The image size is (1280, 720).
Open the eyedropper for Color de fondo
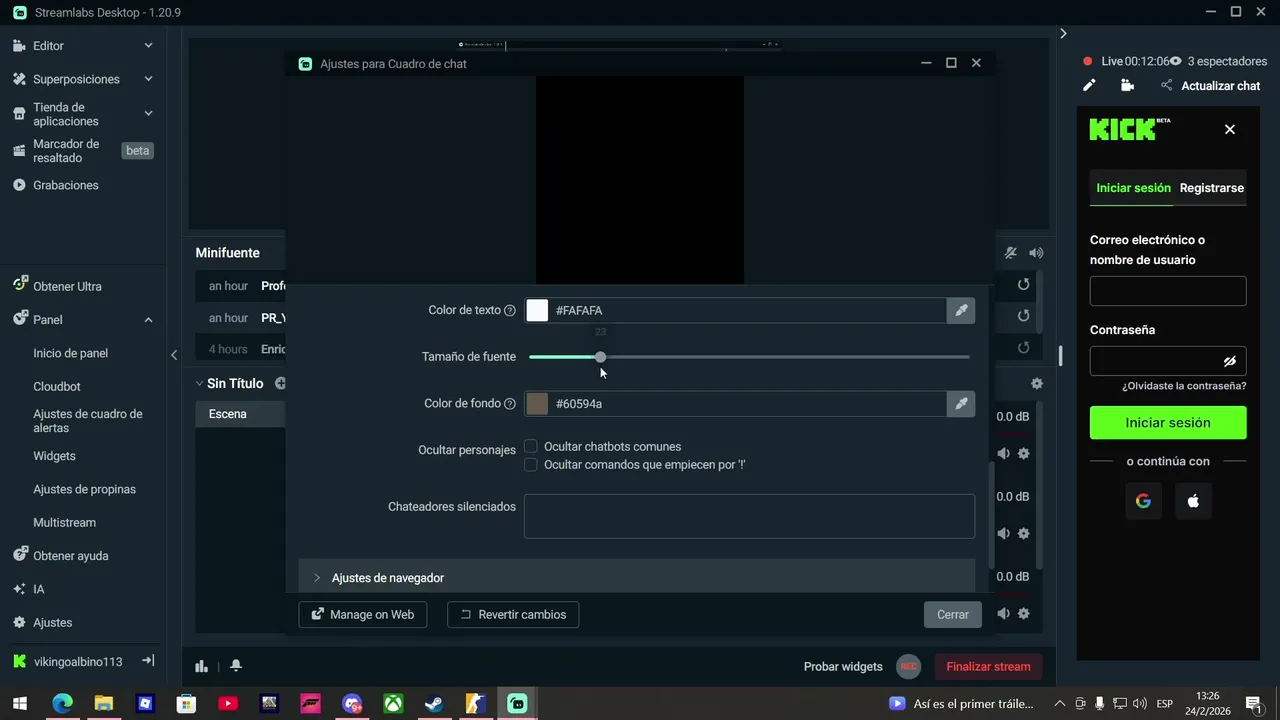(x=961, y=404)
